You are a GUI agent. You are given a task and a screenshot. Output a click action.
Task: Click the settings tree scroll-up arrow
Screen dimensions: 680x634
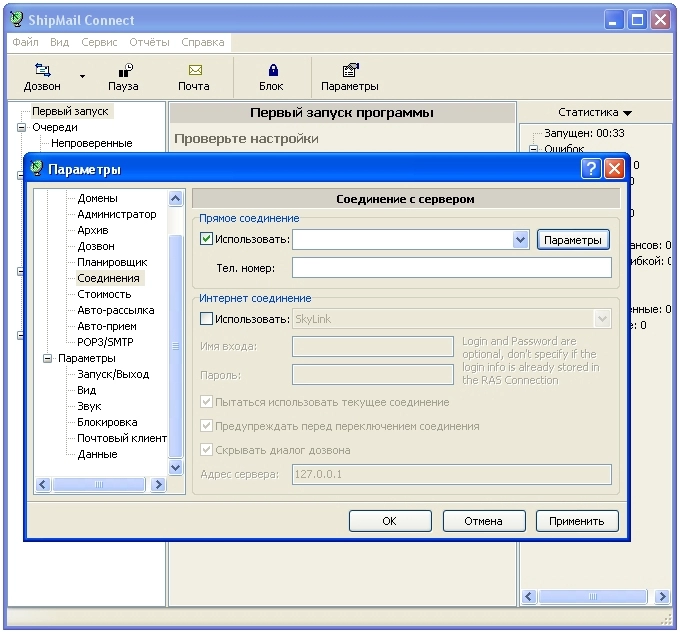click(x=176, y=199)
